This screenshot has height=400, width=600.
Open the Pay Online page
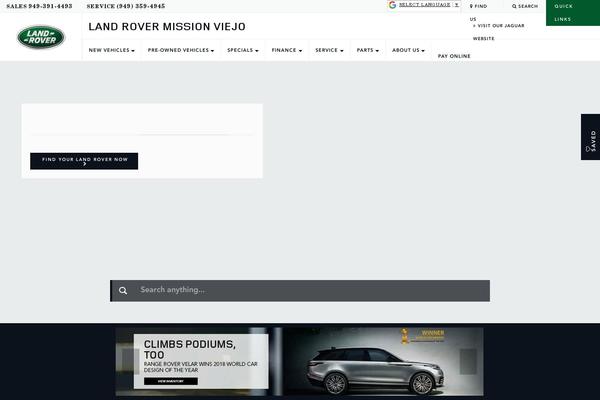tap(454, 56)
